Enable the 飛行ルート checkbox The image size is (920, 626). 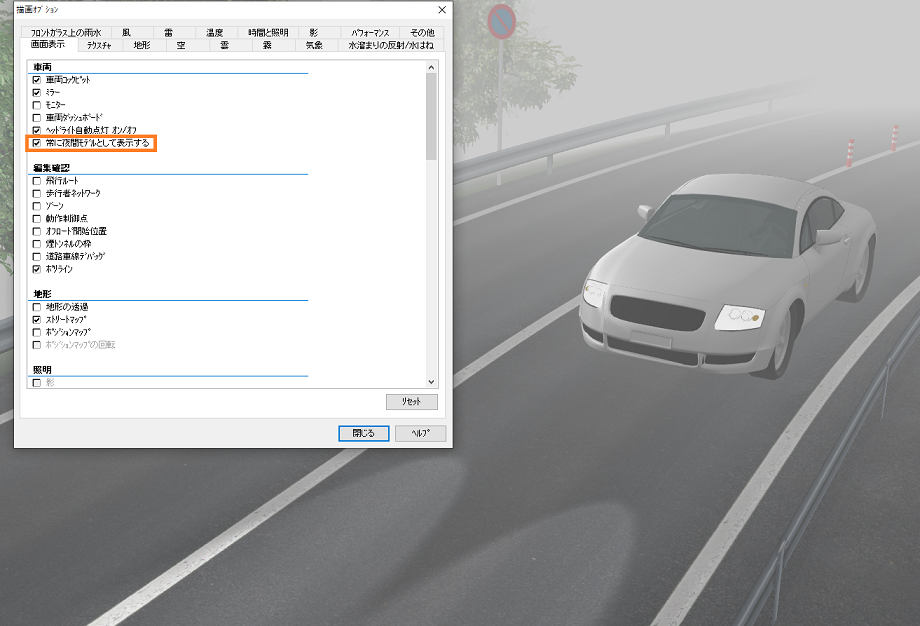pos(36,181)
